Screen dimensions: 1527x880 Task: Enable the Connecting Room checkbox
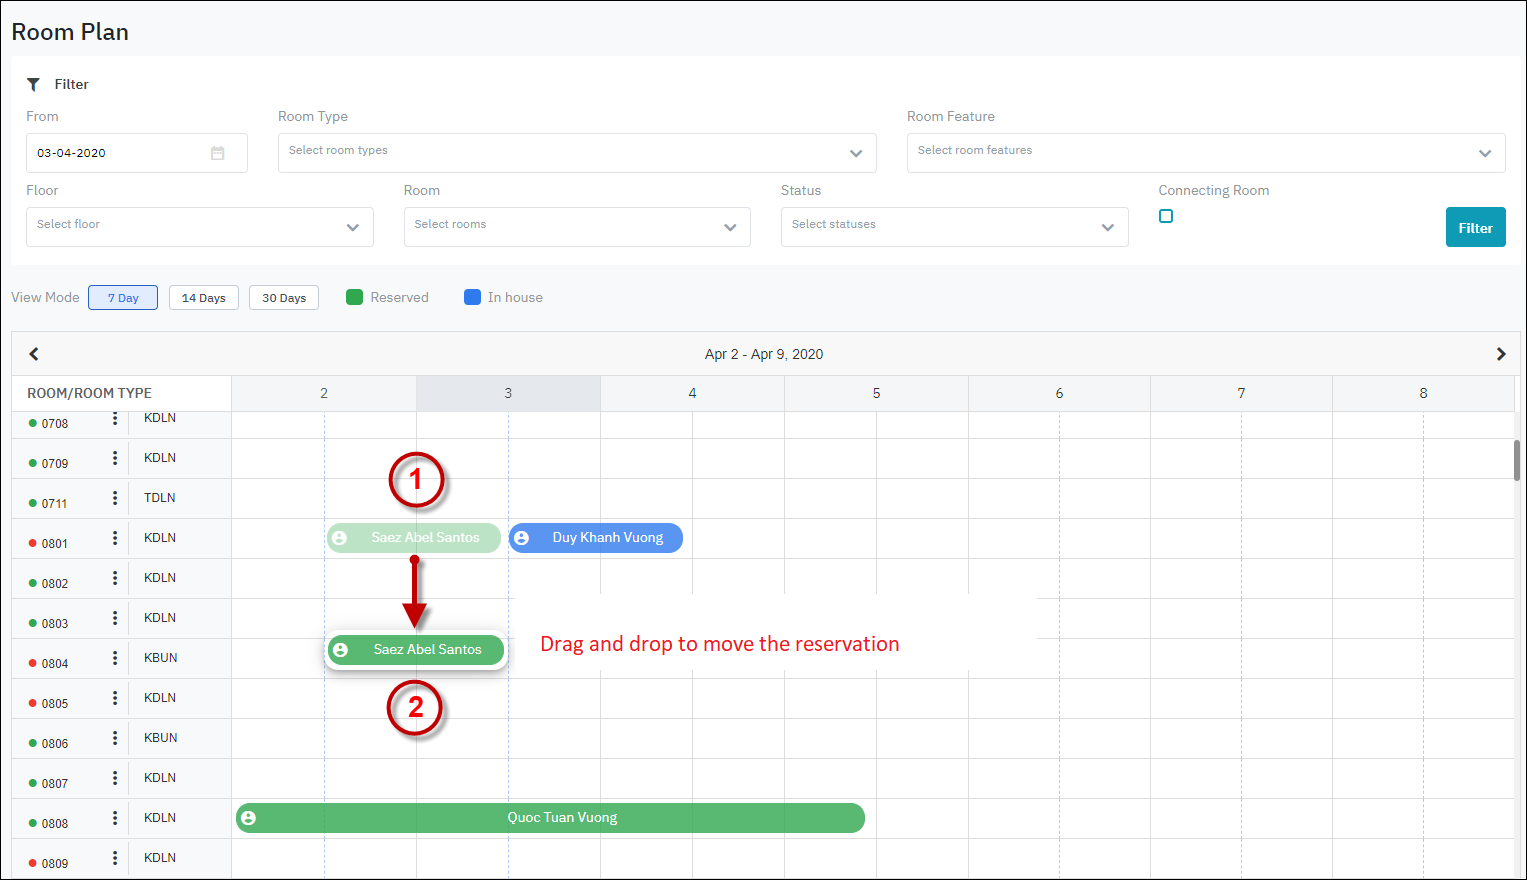[1166, 216]
